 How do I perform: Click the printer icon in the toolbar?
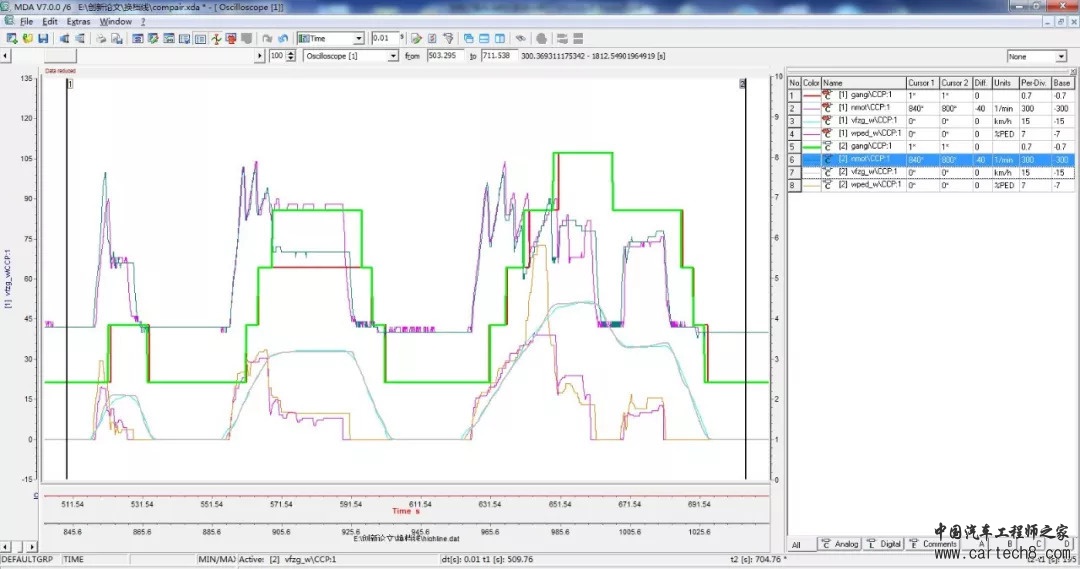pyautogui.click(x=101, y=38)
